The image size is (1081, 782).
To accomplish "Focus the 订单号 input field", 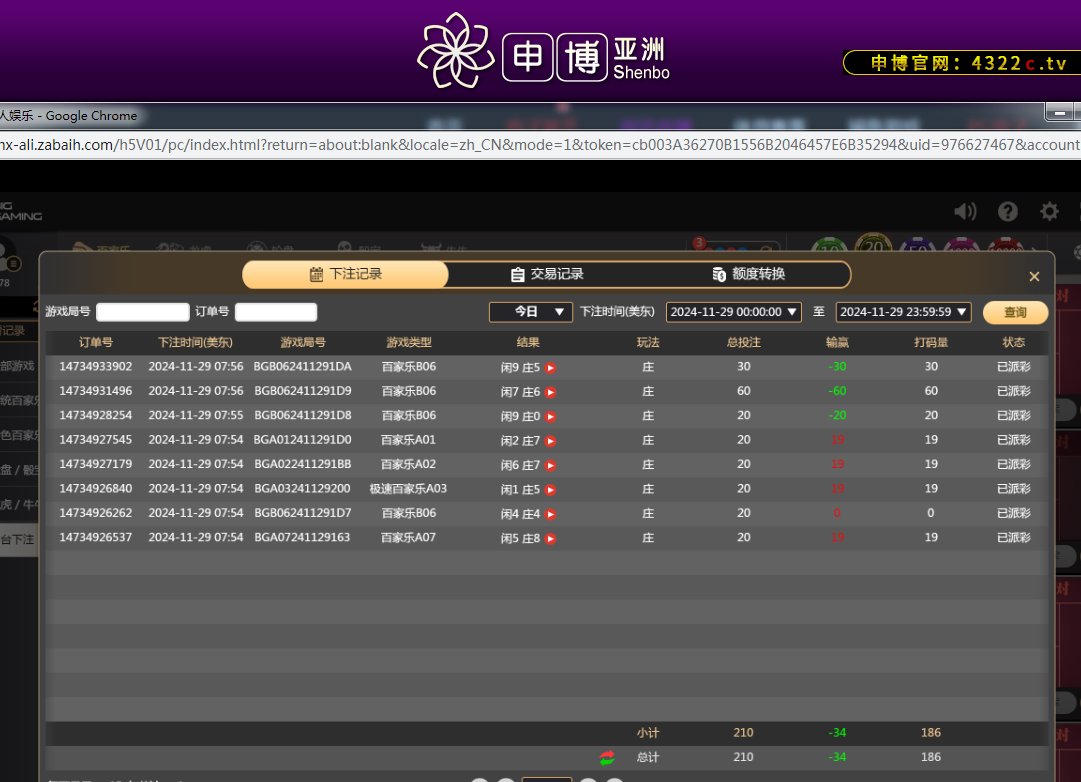I will coord(276,312).
